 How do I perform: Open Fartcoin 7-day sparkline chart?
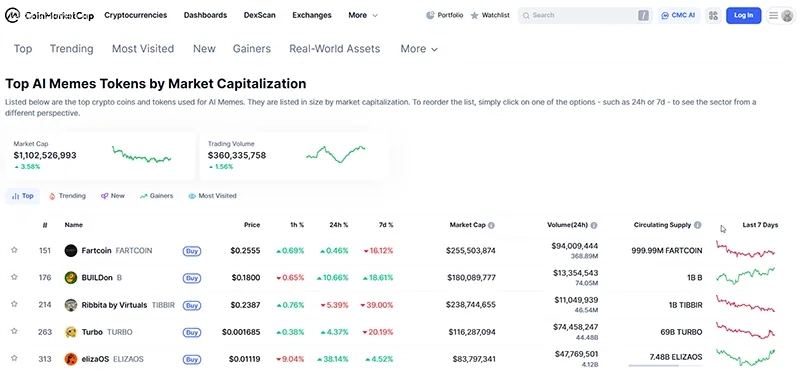pos(745,250)
